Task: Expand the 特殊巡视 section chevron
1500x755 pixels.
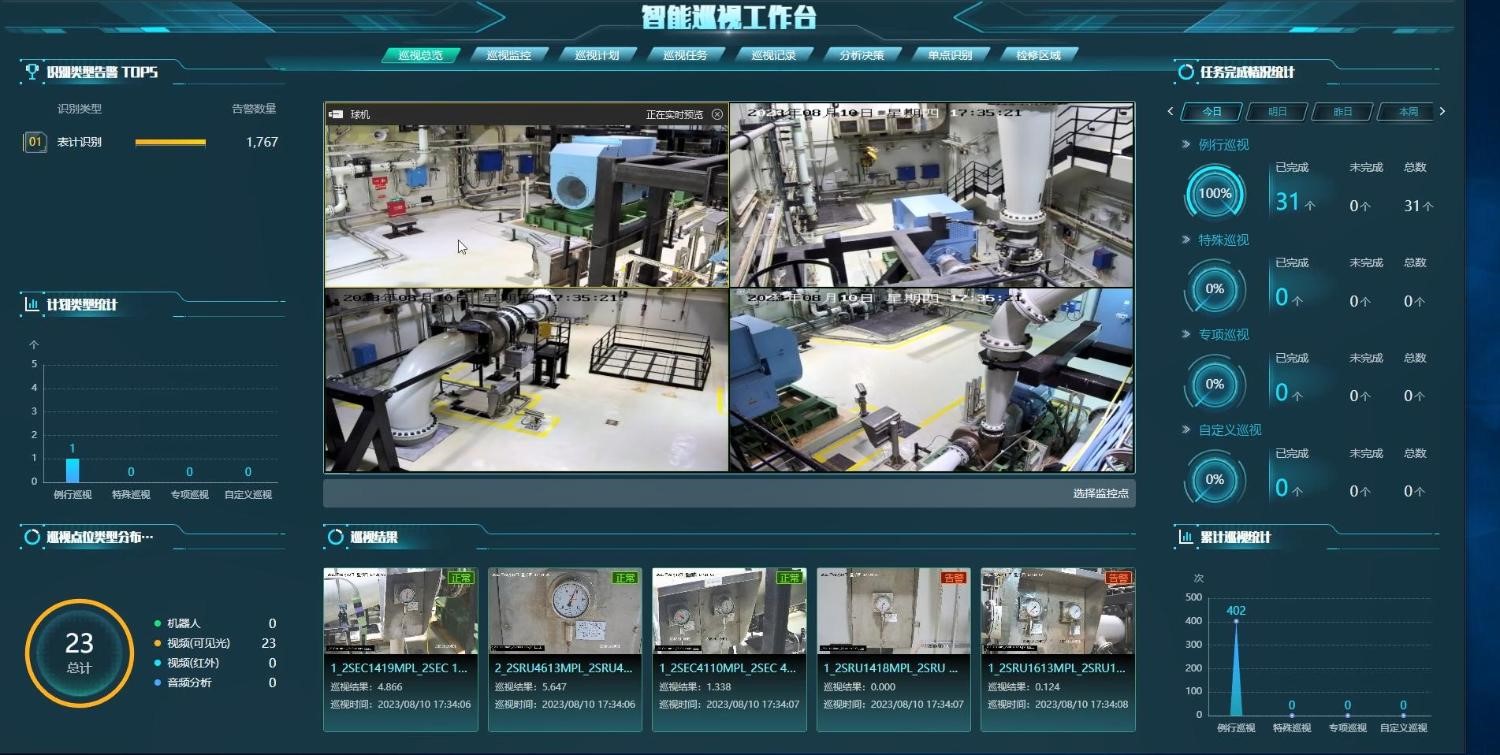Action: coord(1186,240)
